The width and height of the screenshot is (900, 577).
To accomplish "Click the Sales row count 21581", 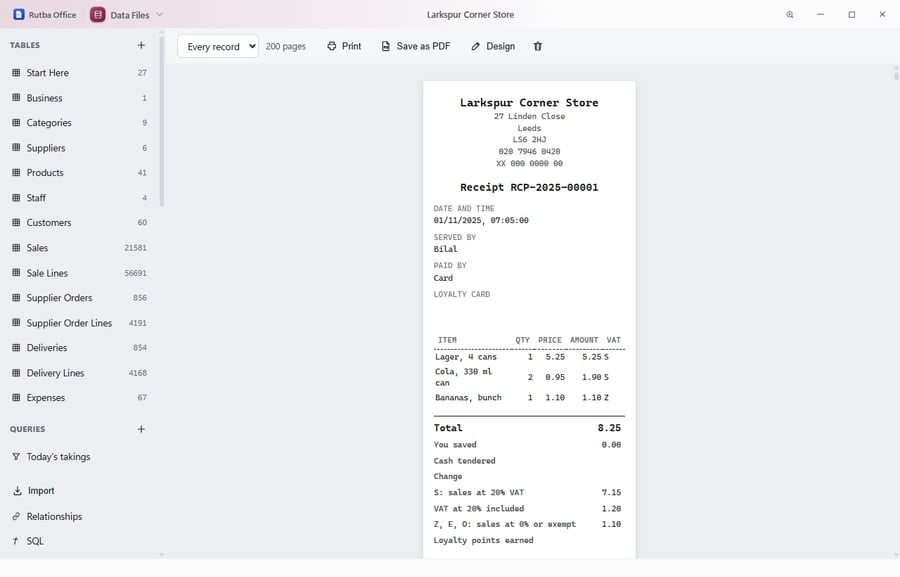I will [x=135, y=247].
